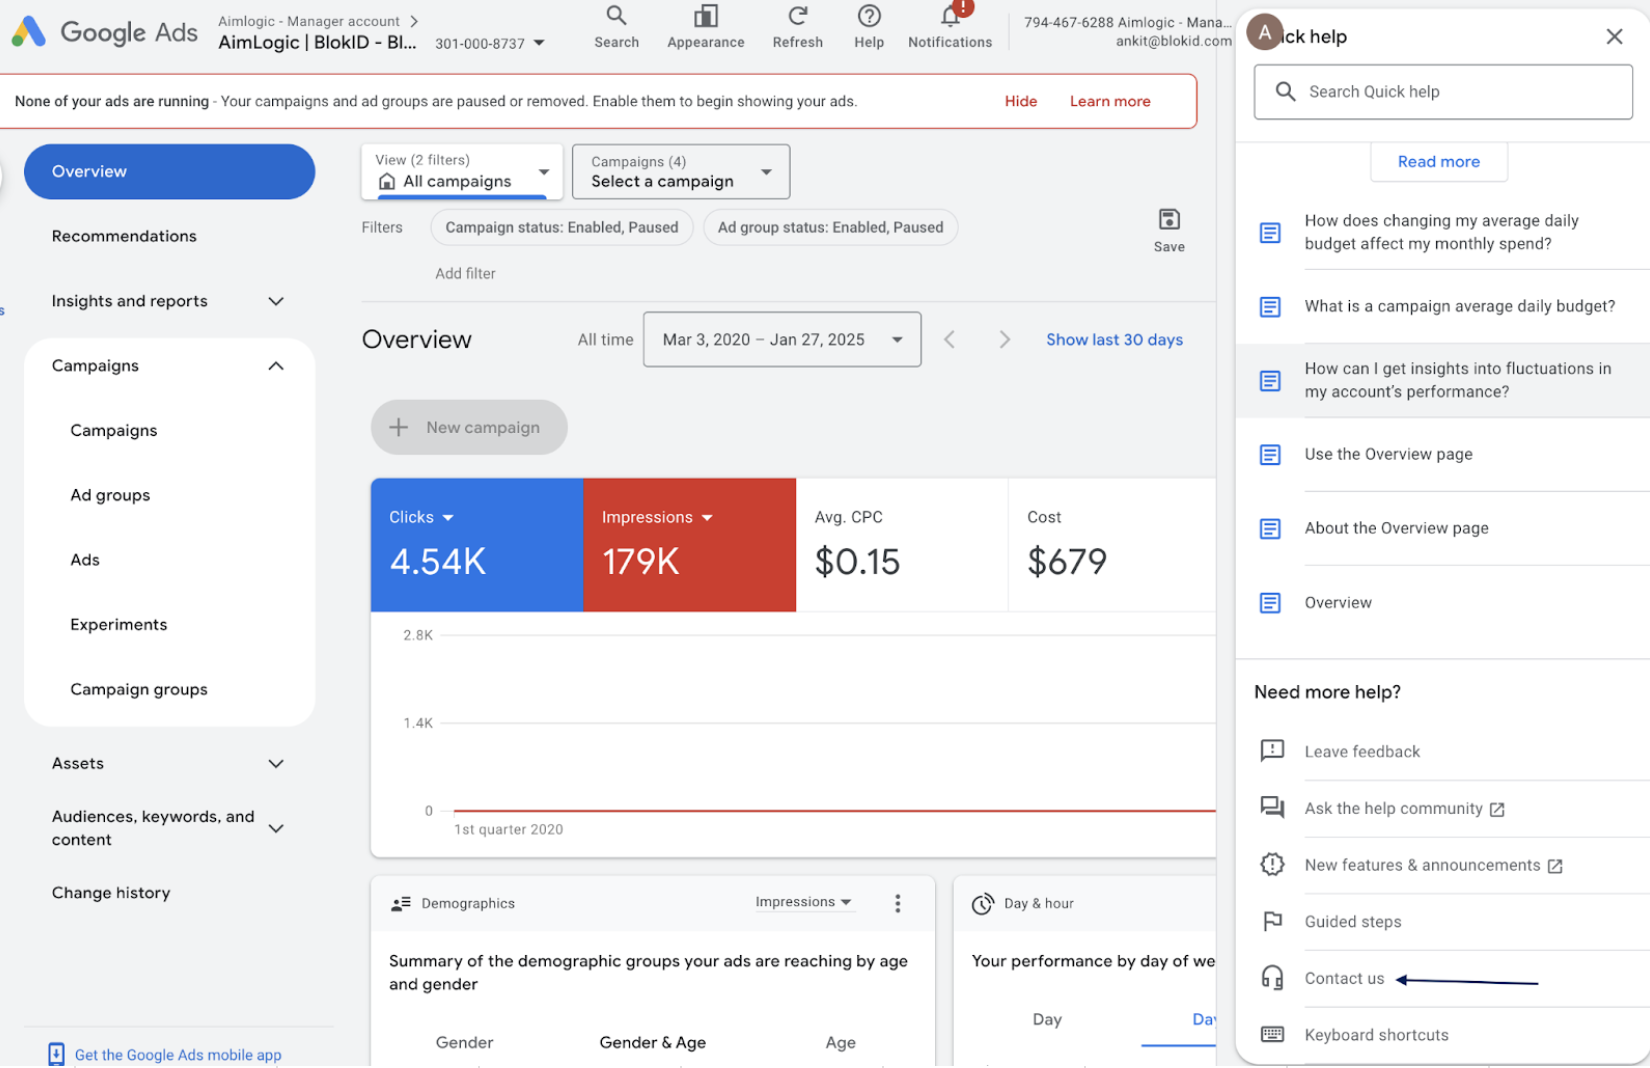This screenshot has width=1650, height=1068.
Task: Click the Google Ads logo
Action: click(104, 32)
